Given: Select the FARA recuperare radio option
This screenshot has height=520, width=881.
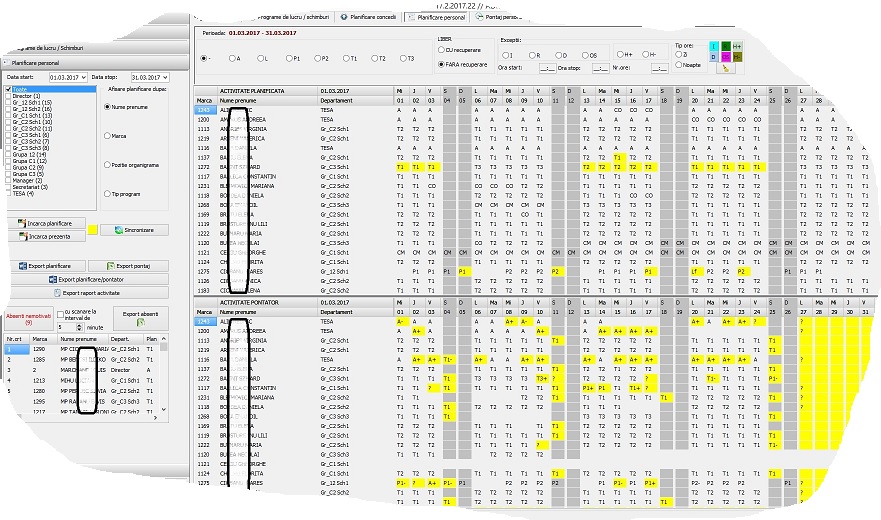Looking at the screenshot, I should pyautogui.click(x=441, y=65).
